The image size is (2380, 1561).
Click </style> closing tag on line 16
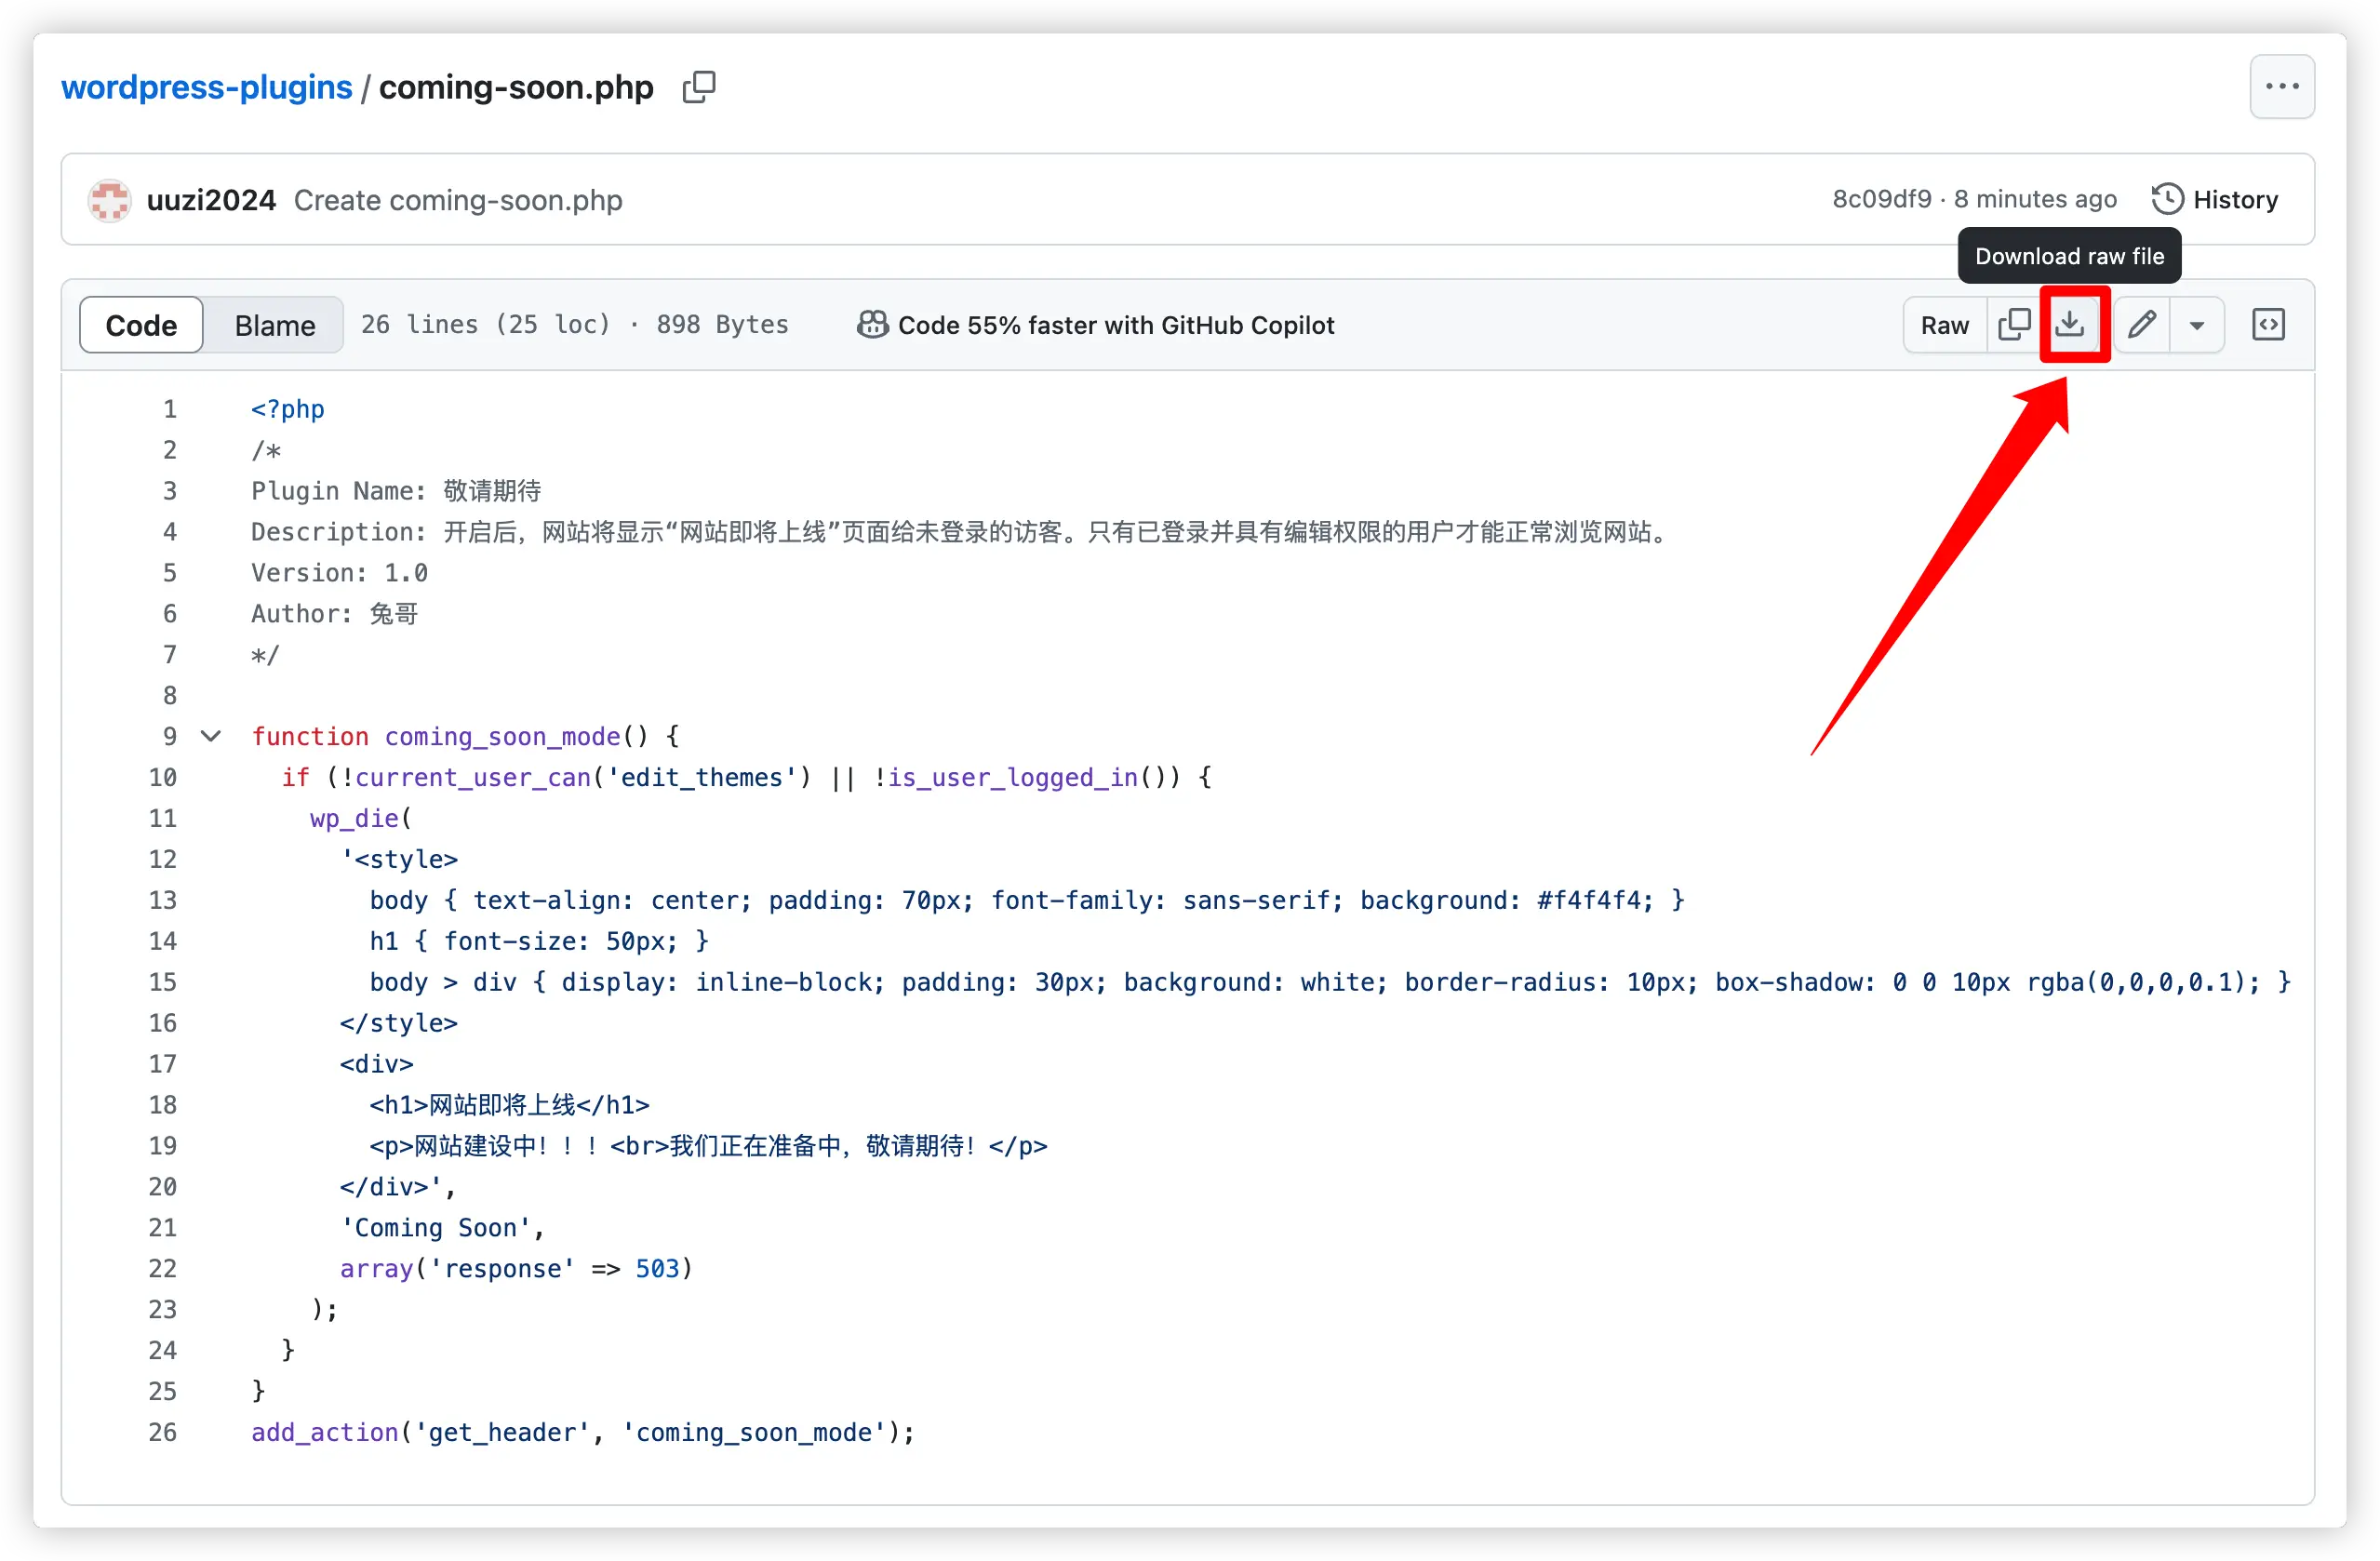click(x=398, y=1023)
